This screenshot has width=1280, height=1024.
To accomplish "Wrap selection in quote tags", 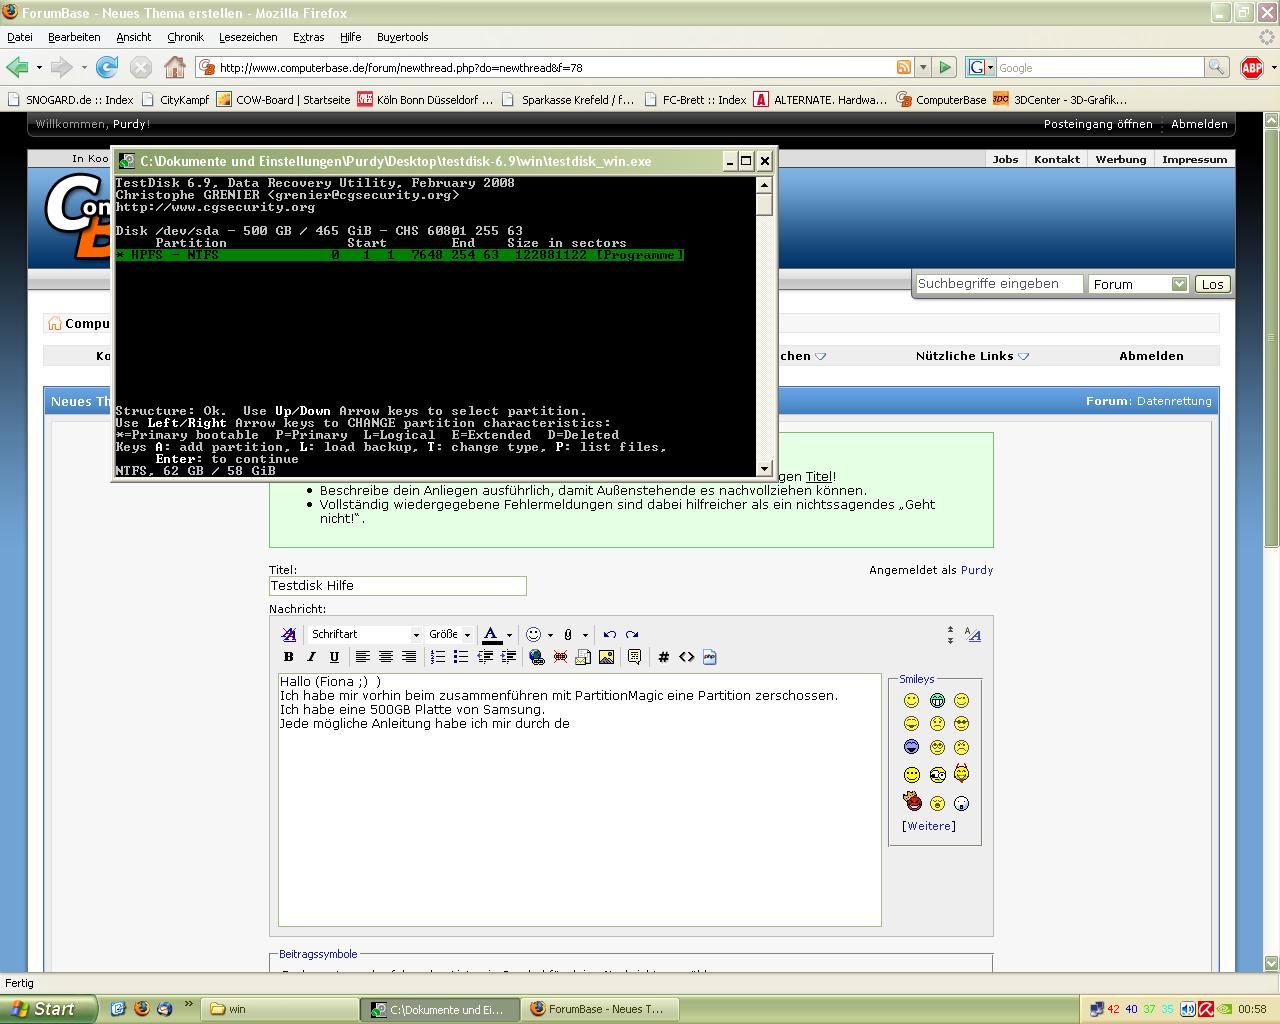I will (634, 657).
